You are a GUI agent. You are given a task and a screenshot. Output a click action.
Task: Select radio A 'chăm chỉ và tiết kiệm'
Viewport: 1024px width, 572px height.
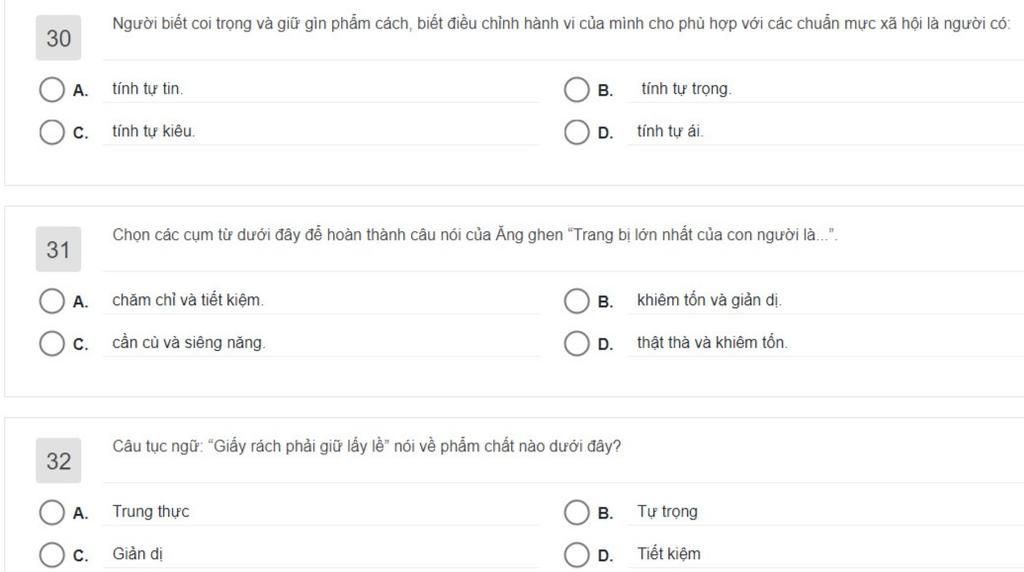tap(52, 301)
